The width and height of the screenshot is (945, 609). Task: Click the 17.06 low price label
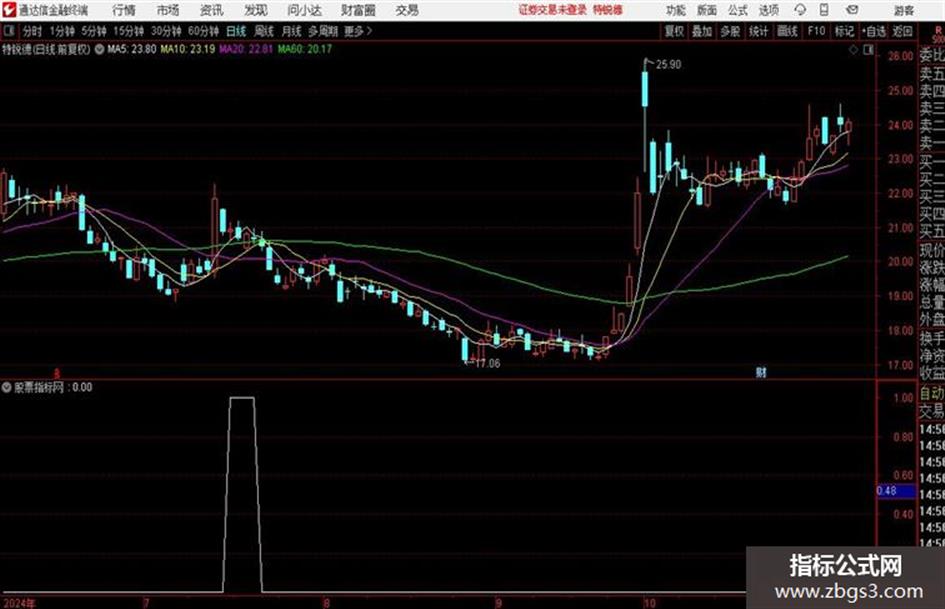pyautogui.click(x=488, y=364)
